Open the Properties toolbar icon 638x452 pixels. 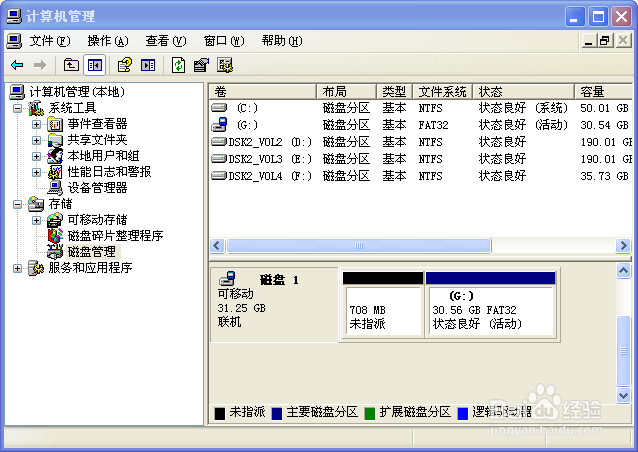(201, 65)
